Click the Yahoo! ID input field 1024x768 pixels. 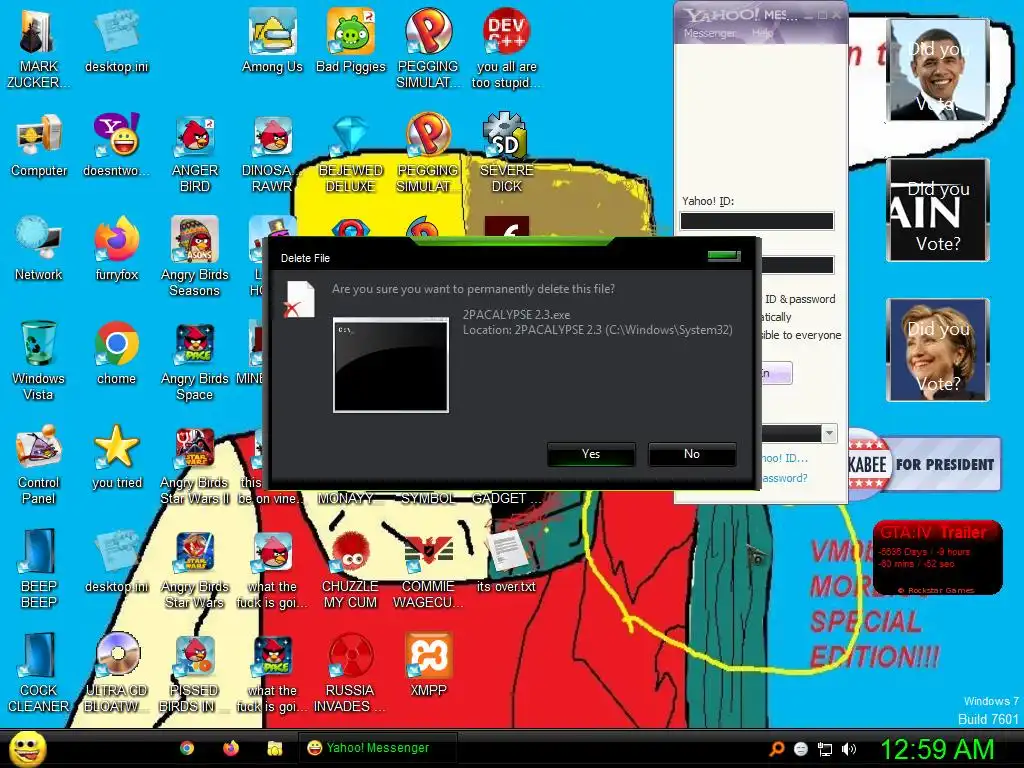tap(757, 221)
